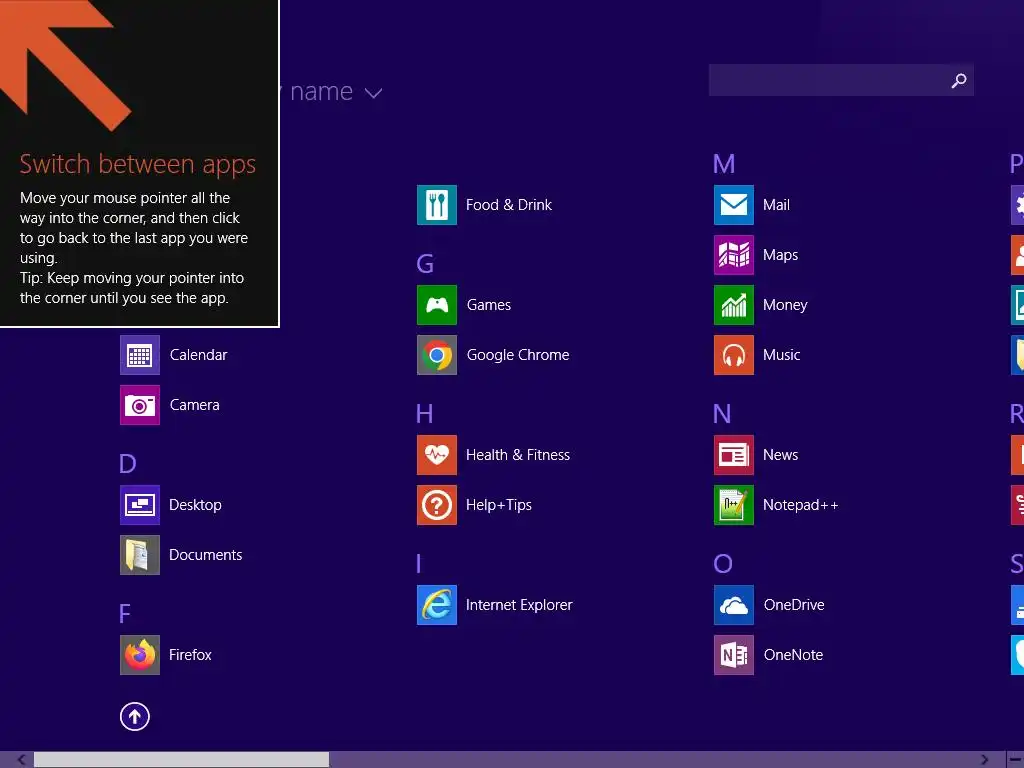Screen dimensions: 1024x768
Task: Open the Music headphones icon
Action: 734,355
